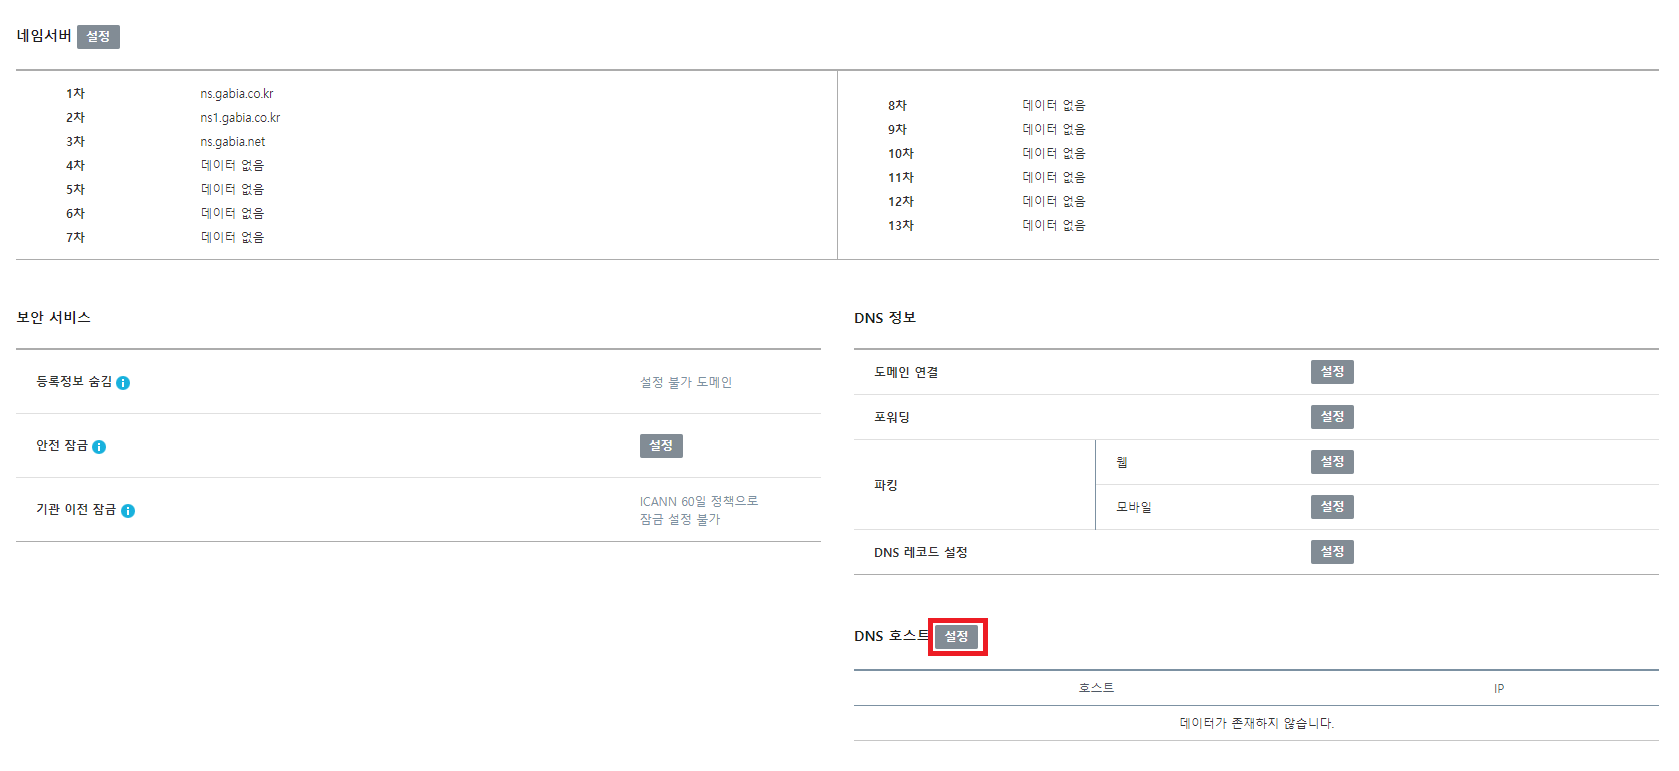The image size is (1679, 771).
Task: Click the 데이터 없음 value for 4차
Action: 232,166
